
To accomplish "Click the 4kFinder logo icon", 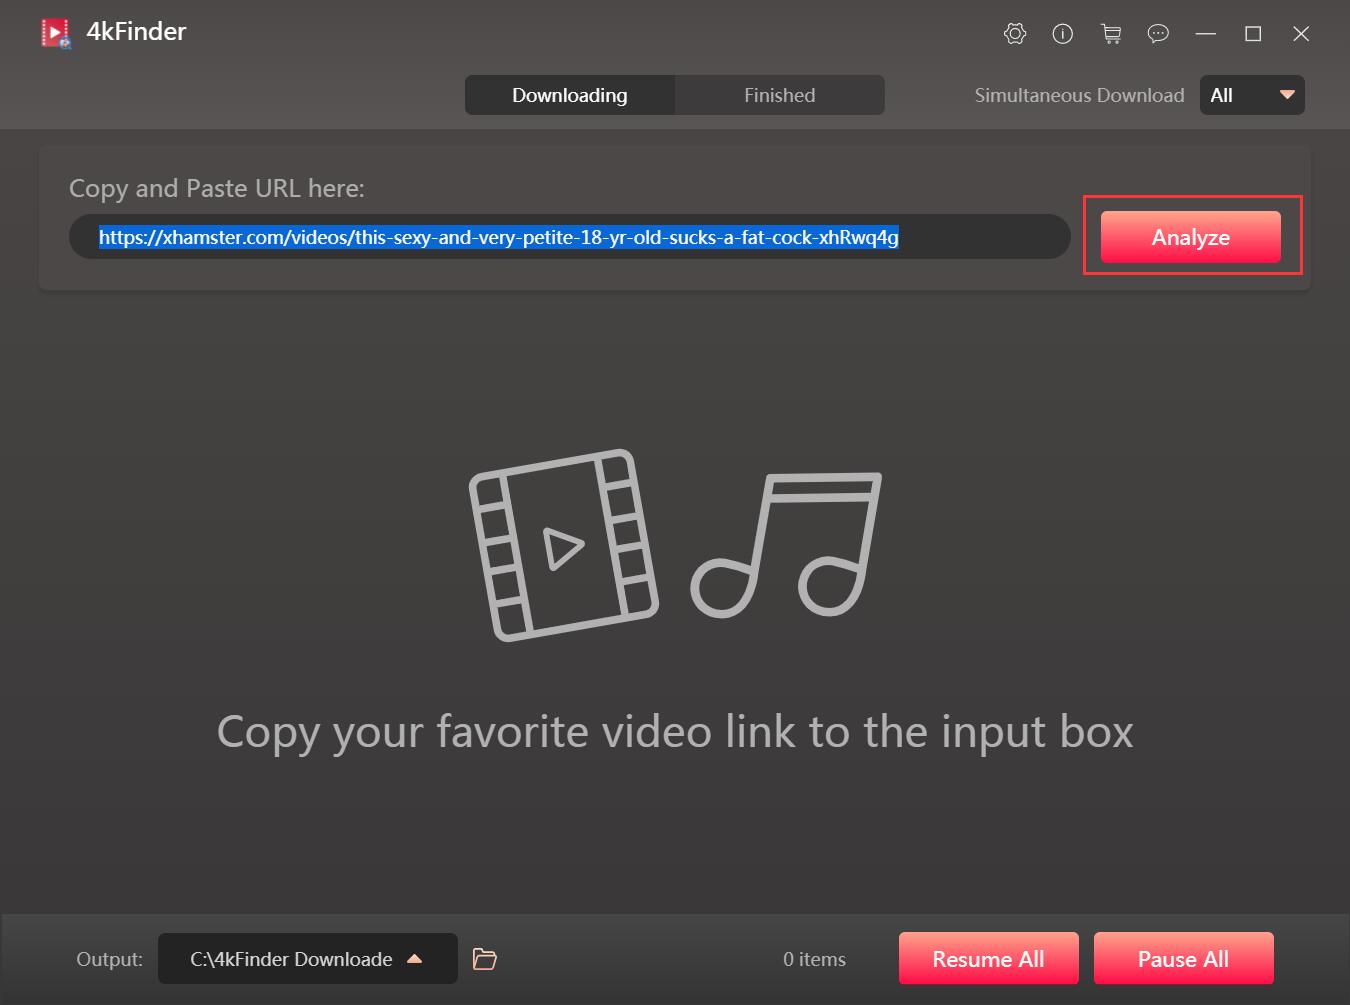I will [x=55, y=31].
